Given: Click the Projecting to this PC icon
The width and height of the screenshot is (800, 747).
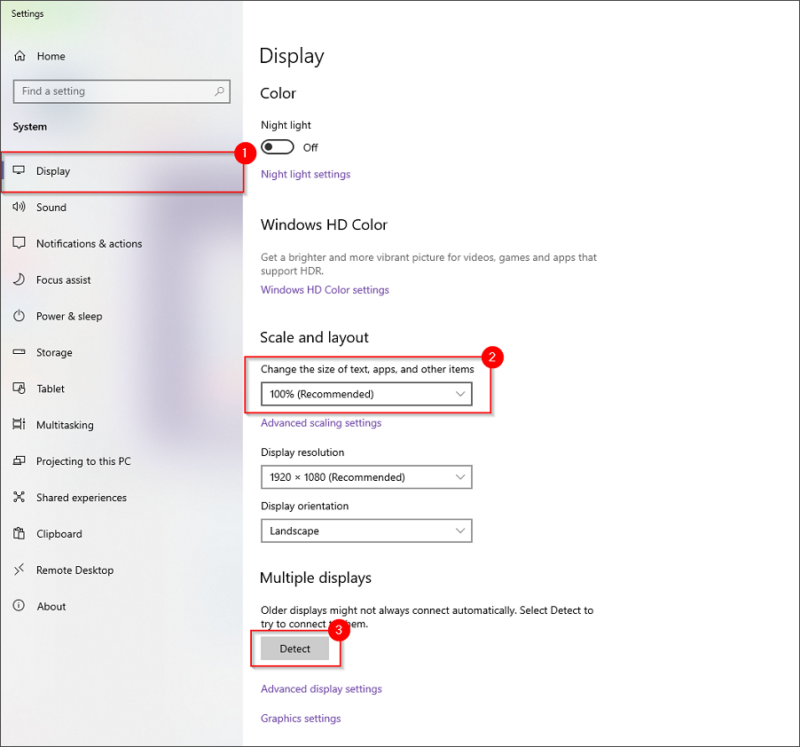Looking at the screenshot, I should 19,461.
